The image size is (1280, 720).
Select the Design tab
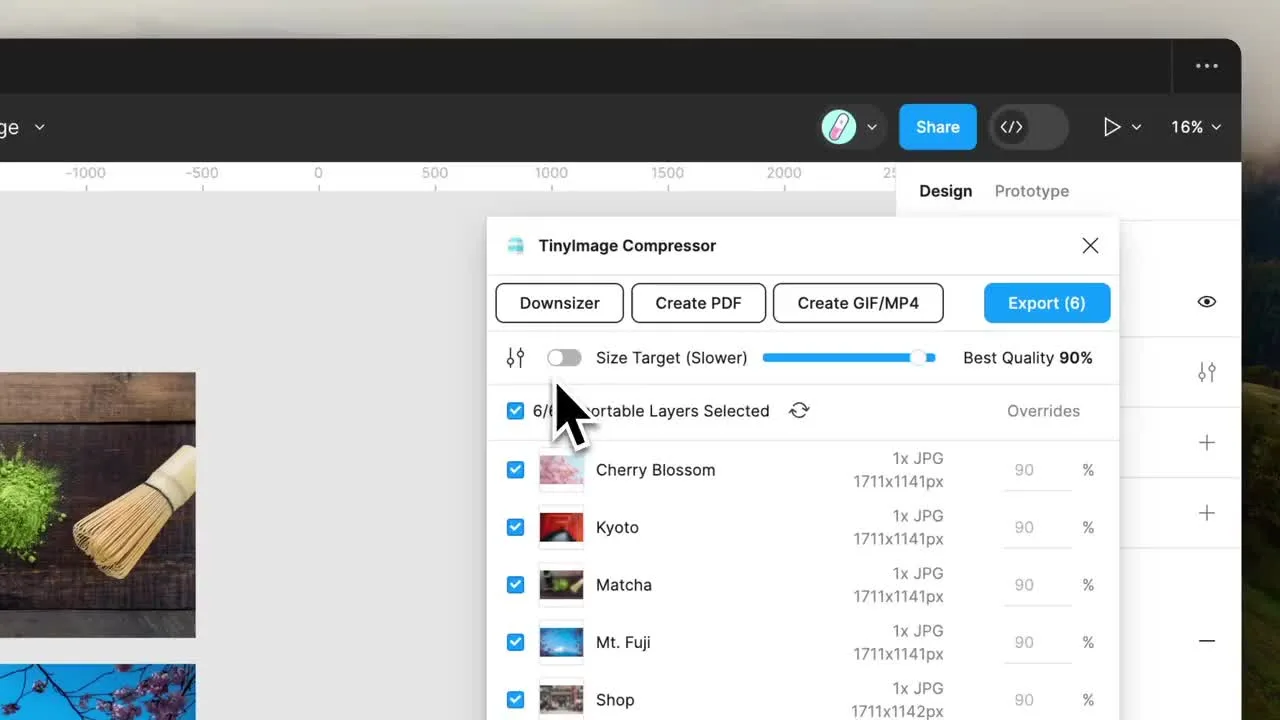pos(945,191)
